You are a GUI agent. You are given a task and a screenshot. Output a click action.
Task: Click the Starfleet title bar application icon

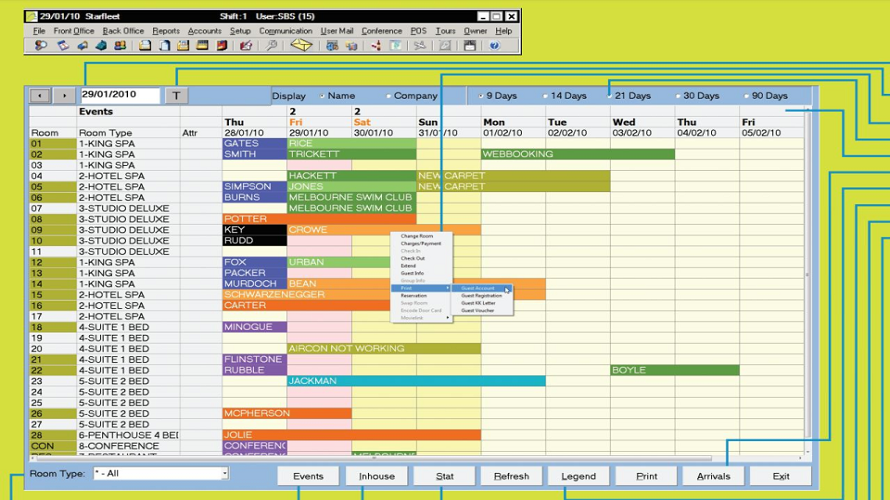[x=32, y=16]
